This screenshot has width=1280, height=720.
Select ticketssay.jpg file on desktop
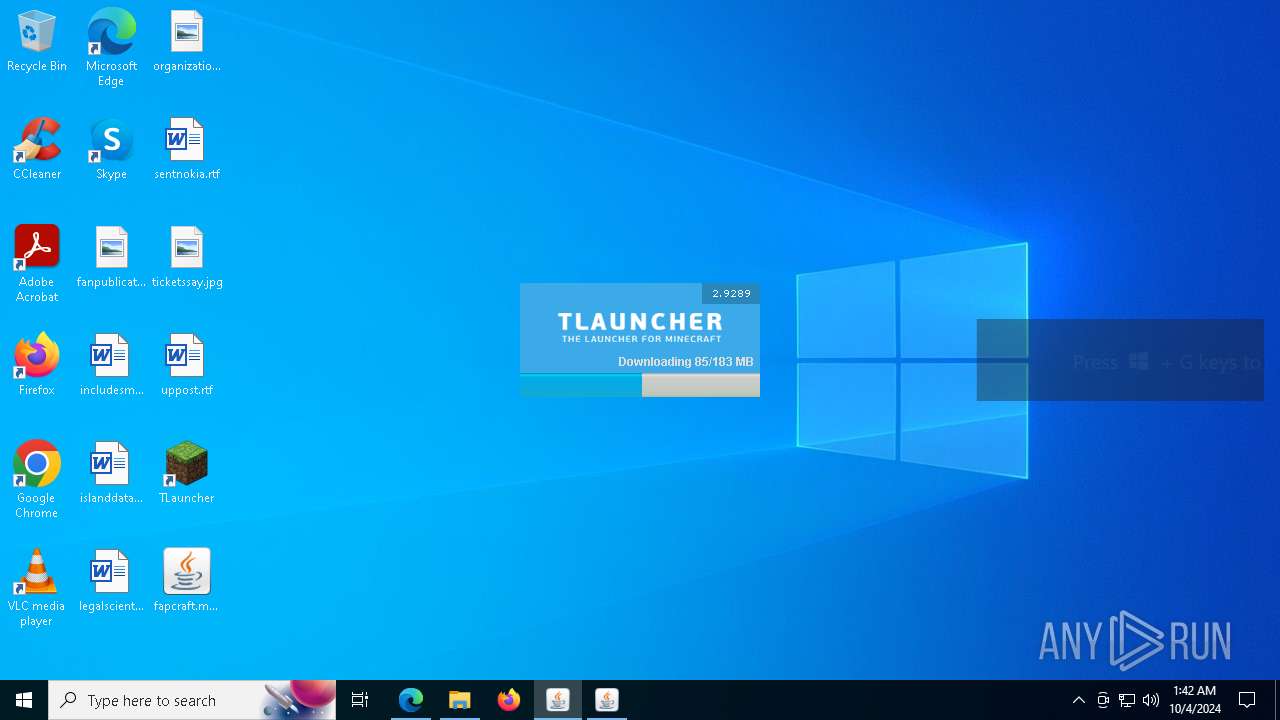pos(187,258)
